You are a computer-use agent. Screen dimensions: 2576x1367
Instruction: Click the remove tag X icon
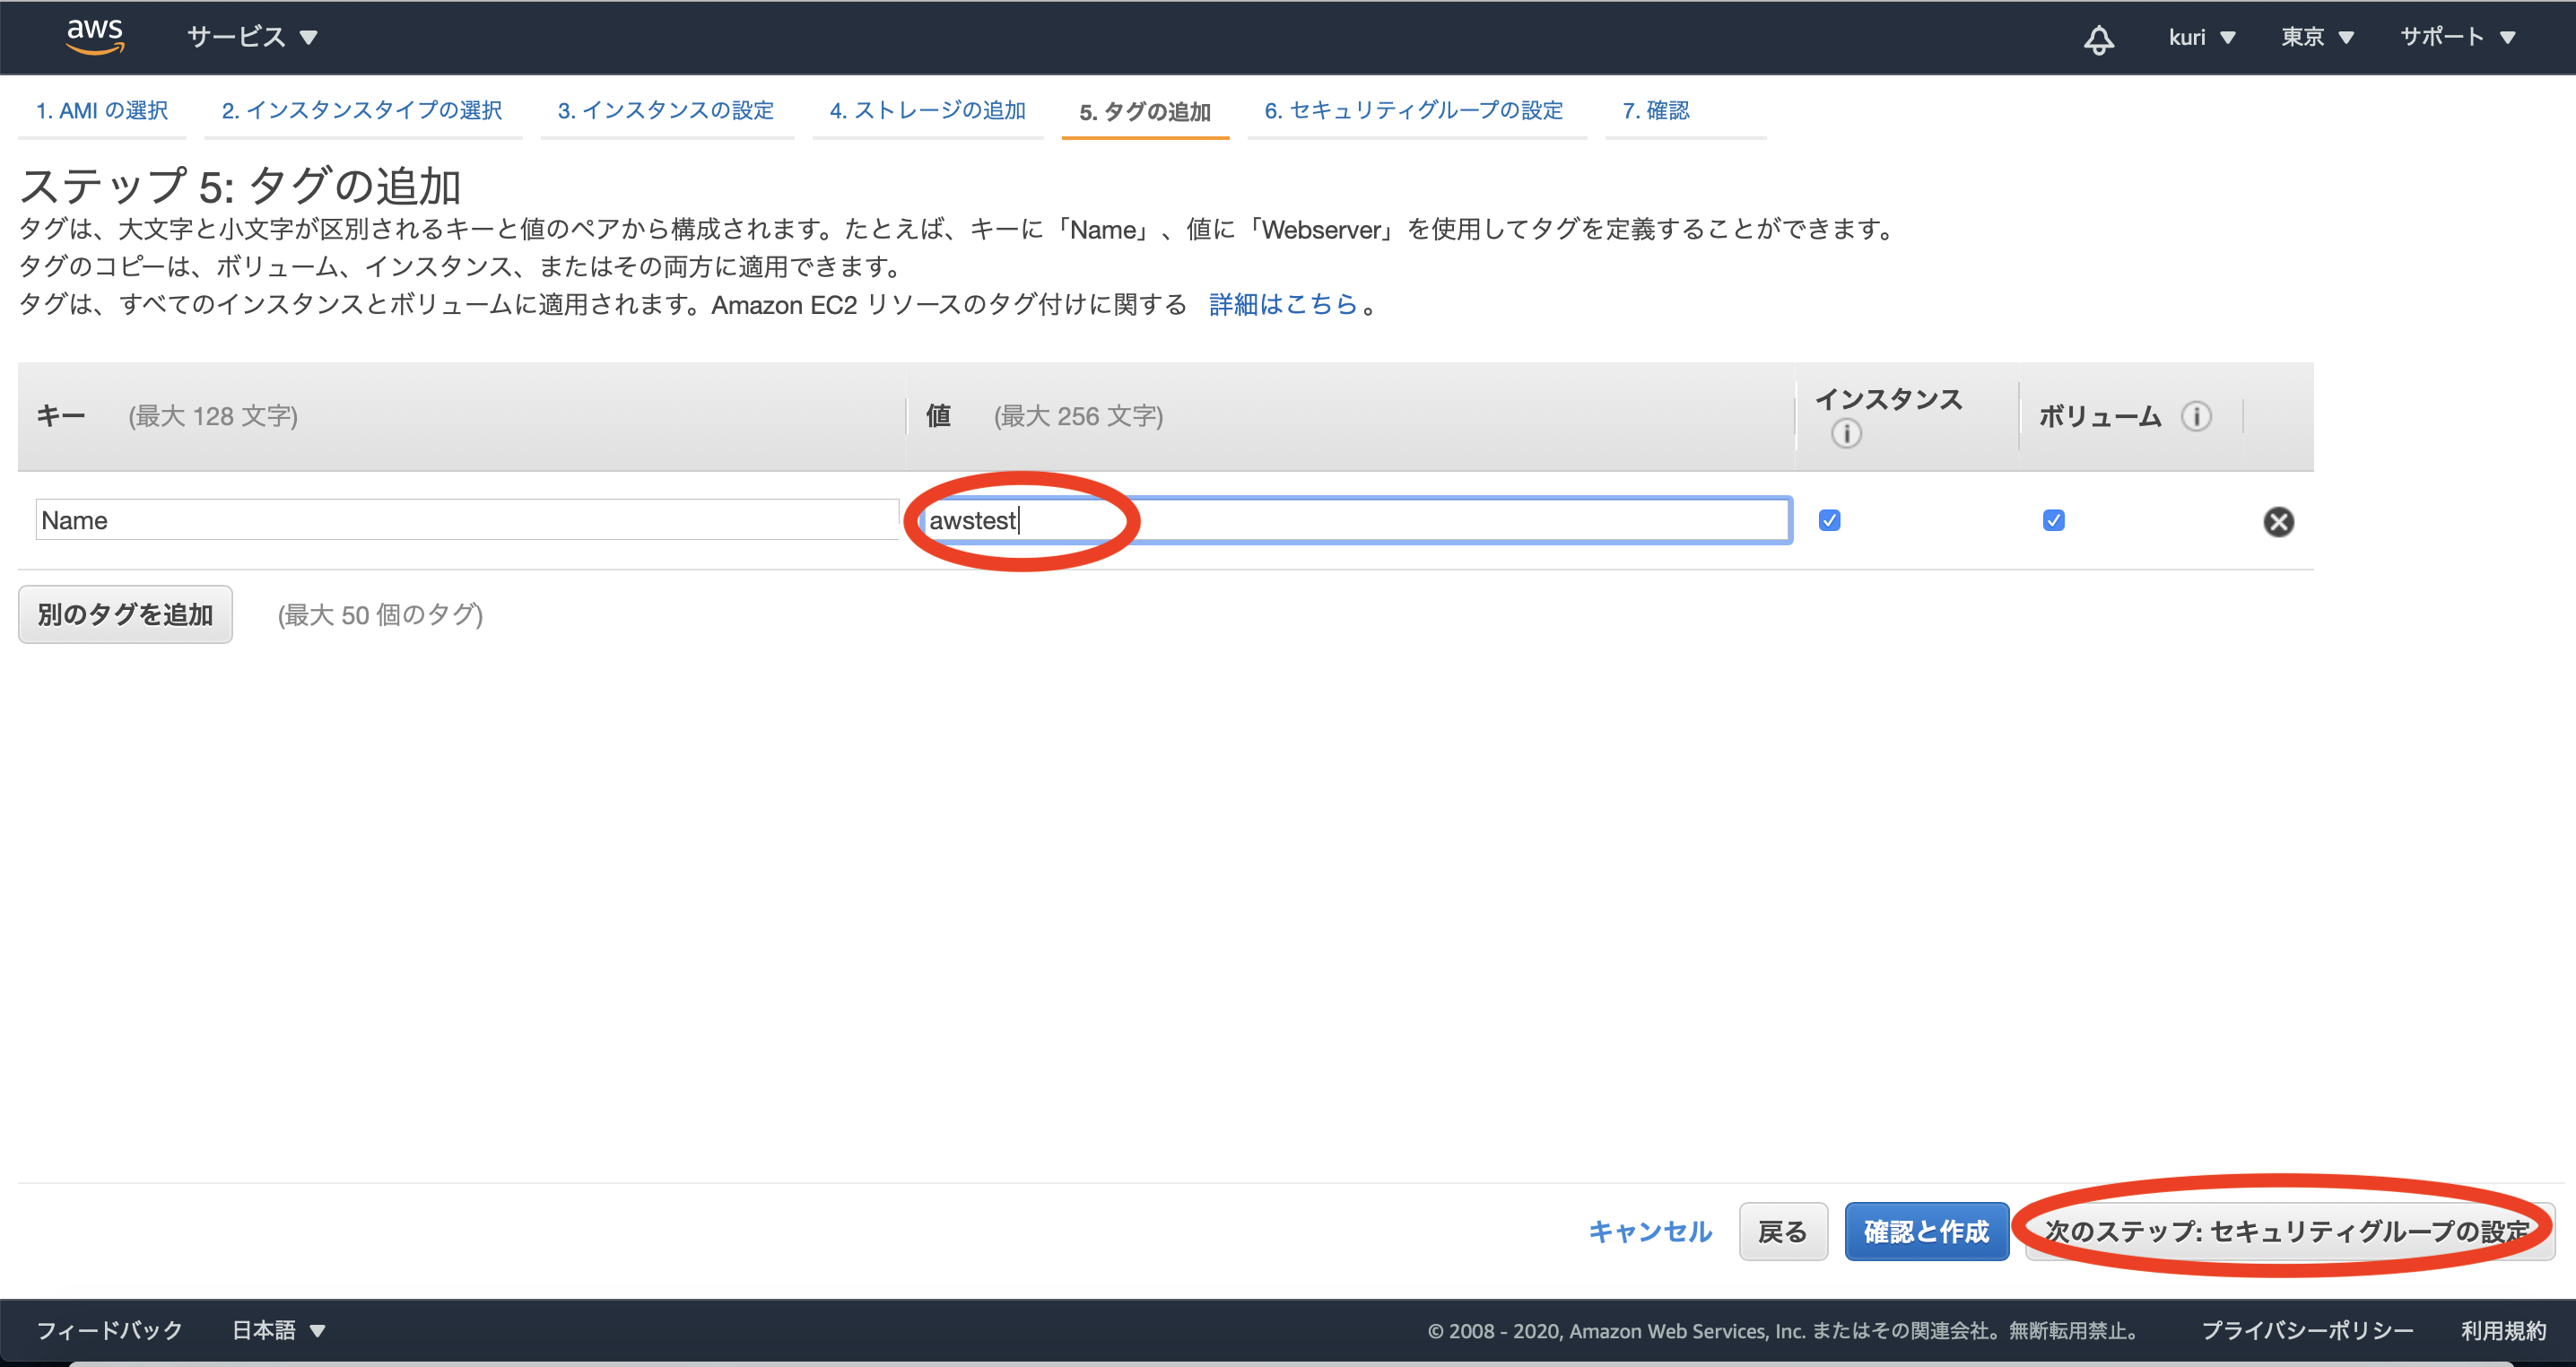click(2279, 521)
